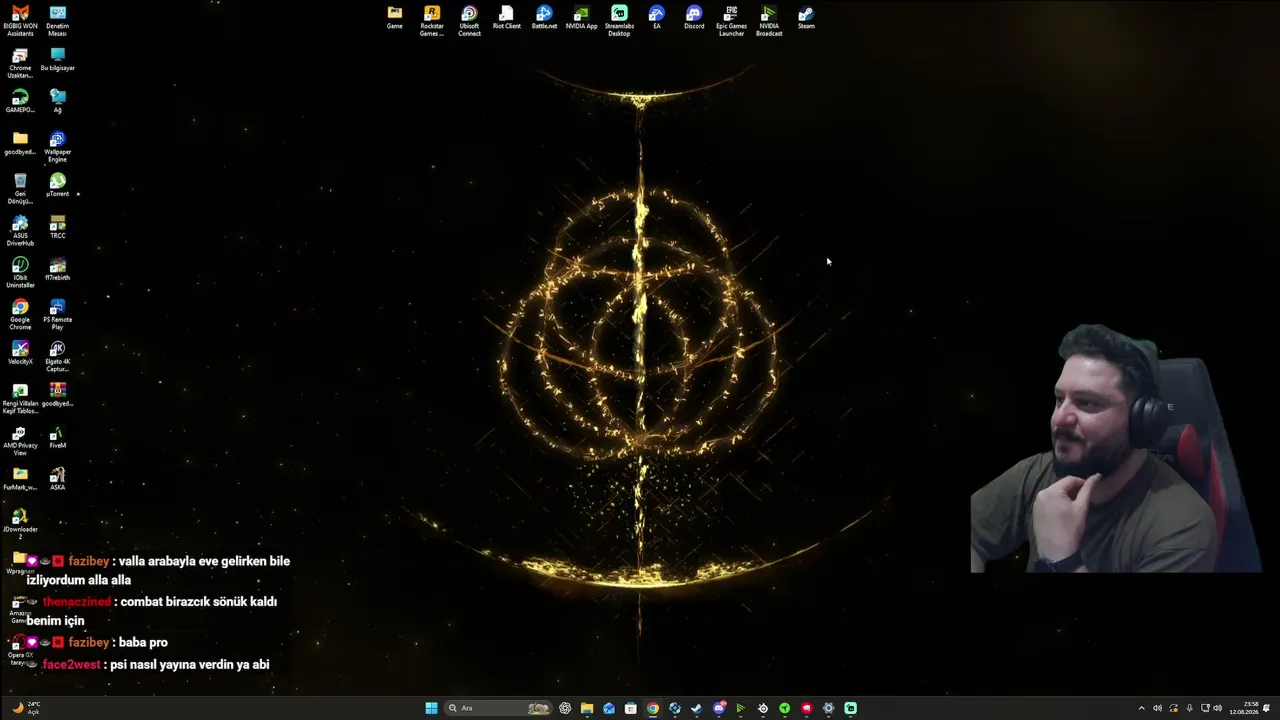Screen dimensions: 1280x720
Task: Launch the Ubisoft Connect desktop shortcut
Action: pyautogui.click(x=469, y=21)
